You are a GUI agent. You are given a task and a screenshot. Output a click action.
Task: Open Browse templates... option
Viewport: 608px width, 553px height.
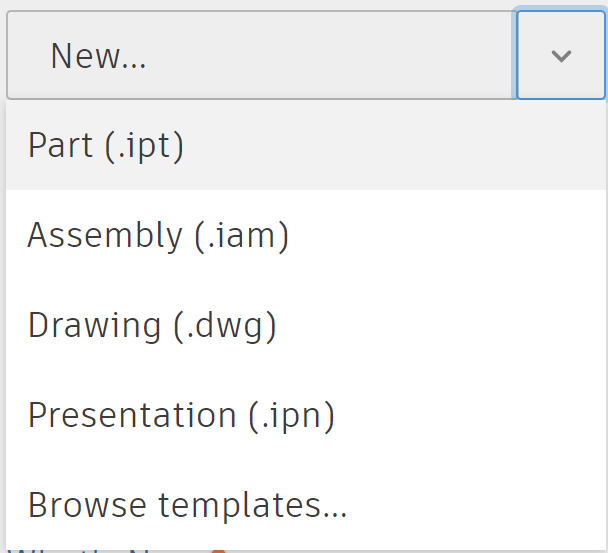coord(188,505)
